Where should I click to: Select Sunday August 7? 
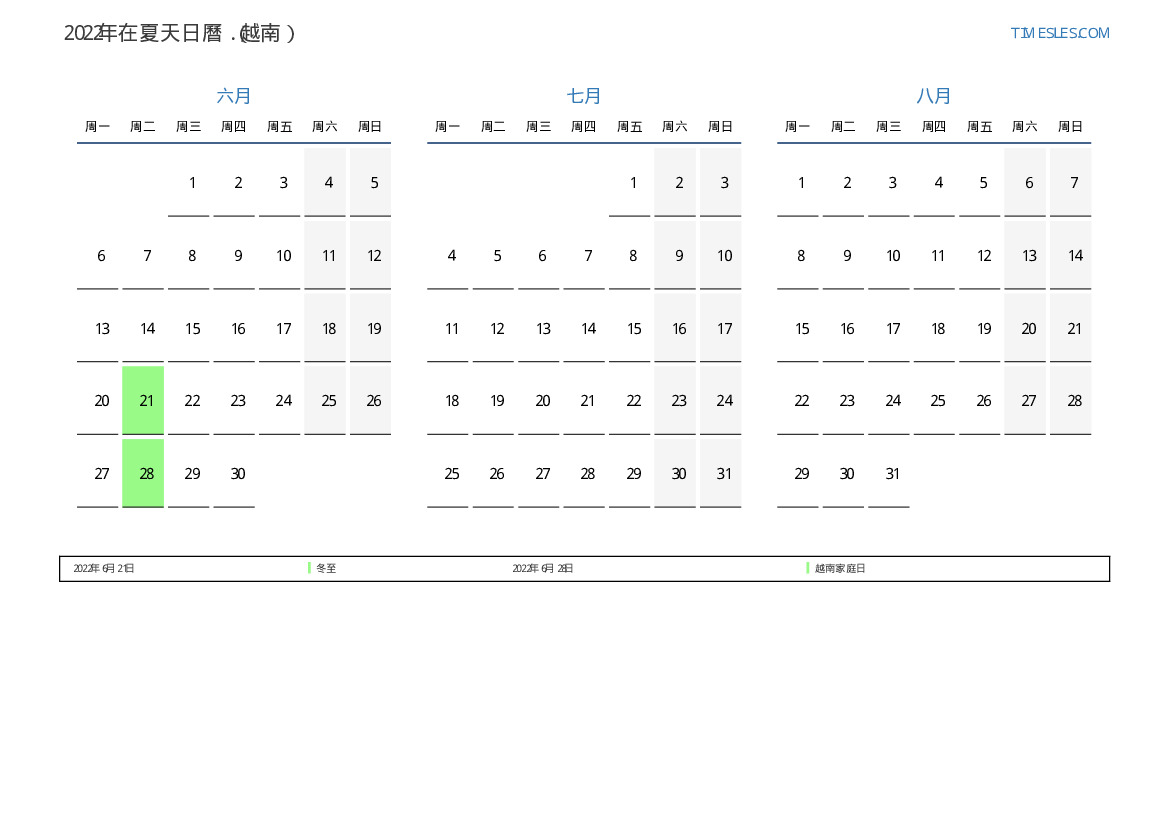[1071, 183]
